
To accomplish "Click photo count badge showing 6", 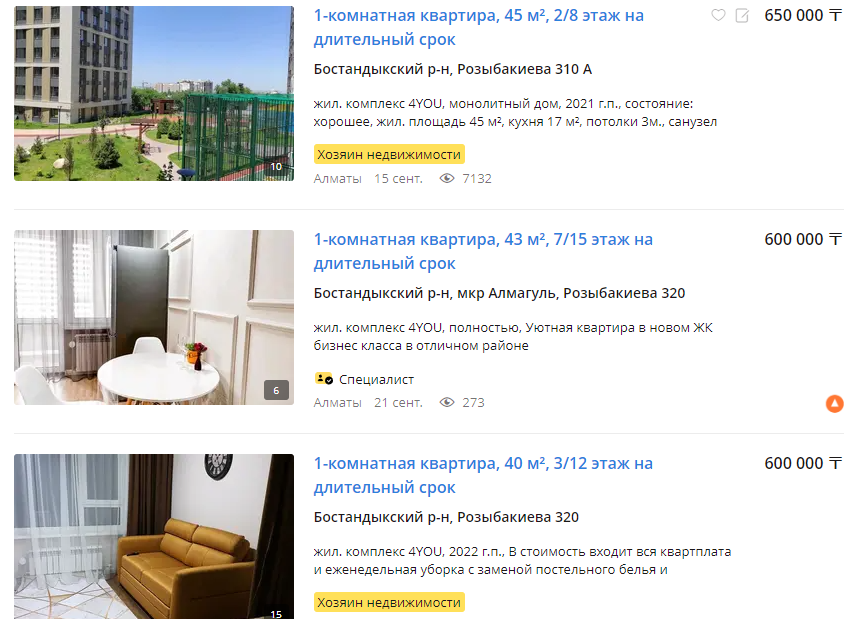I will (276, 390).
